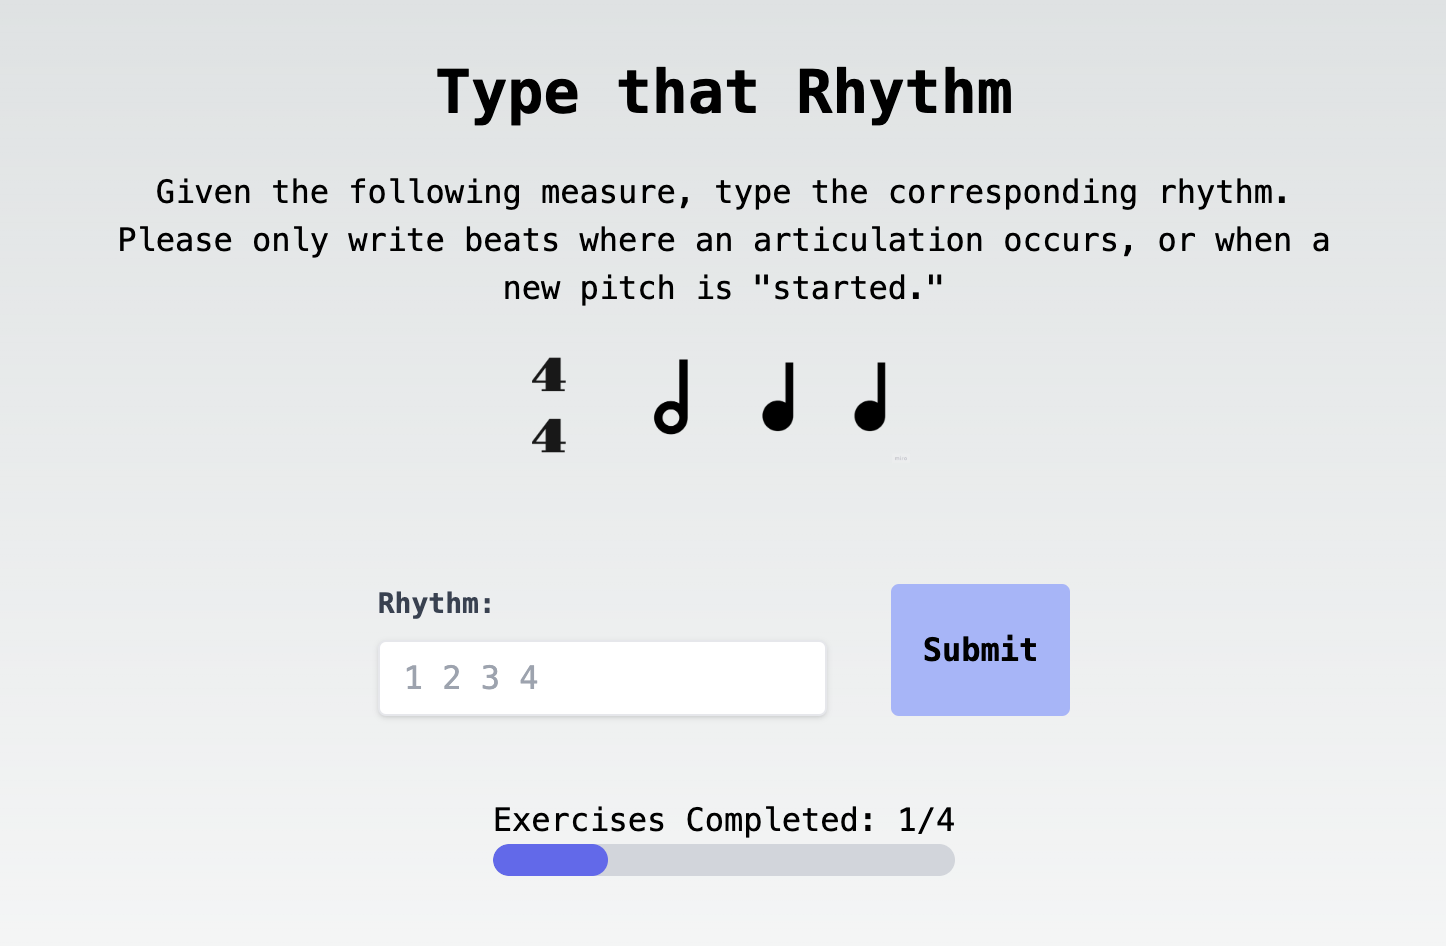Click the word "Type" in the heading

pyautogui.click(x=508, y=93)
